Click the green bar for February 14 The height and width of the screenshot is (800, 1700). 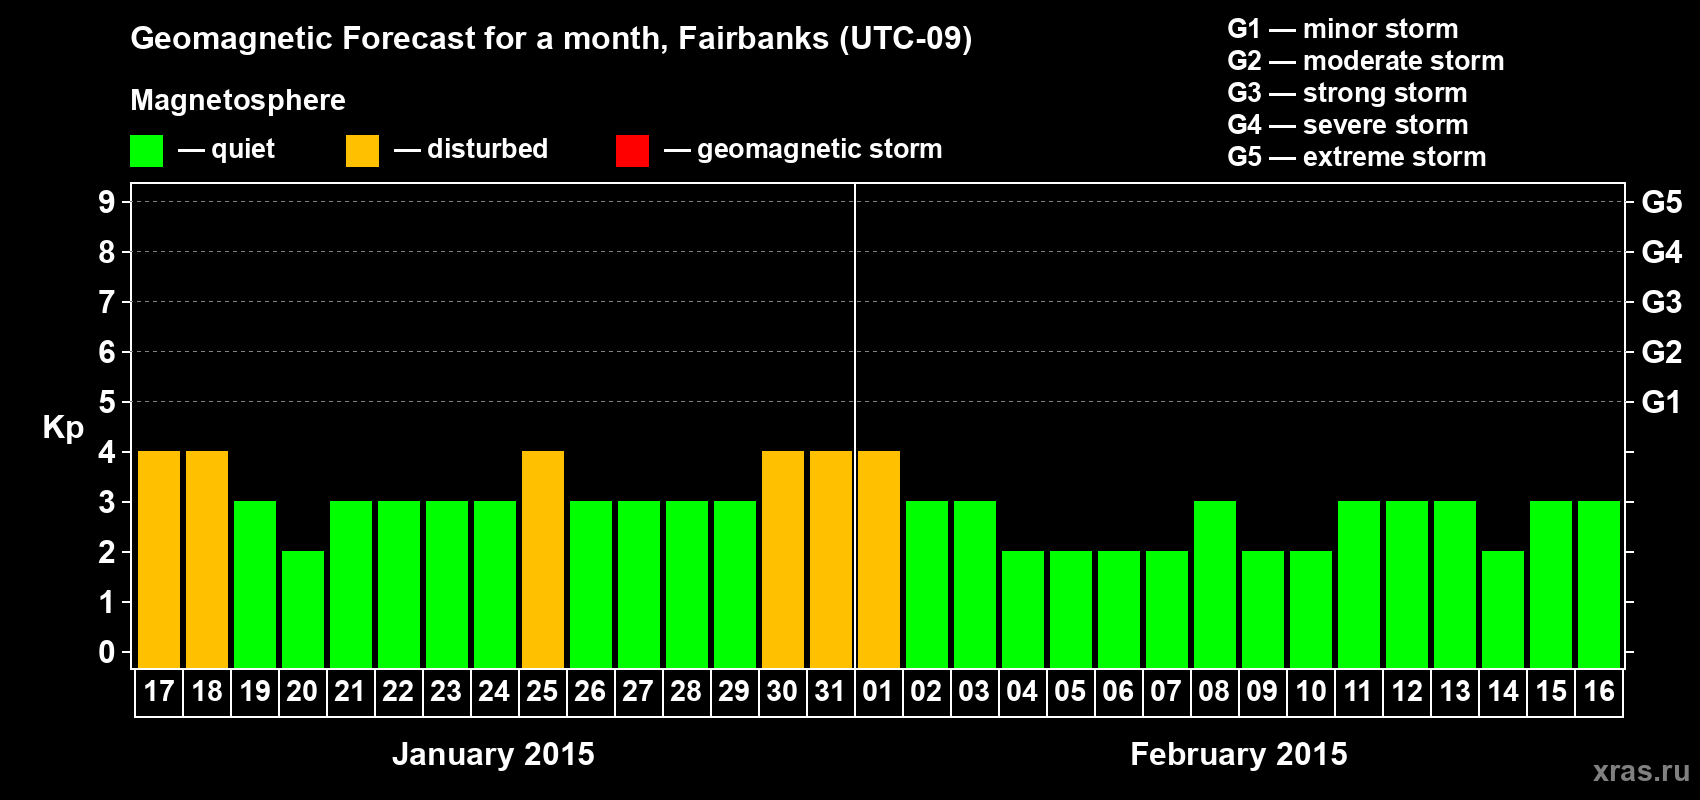[1503, 610]
